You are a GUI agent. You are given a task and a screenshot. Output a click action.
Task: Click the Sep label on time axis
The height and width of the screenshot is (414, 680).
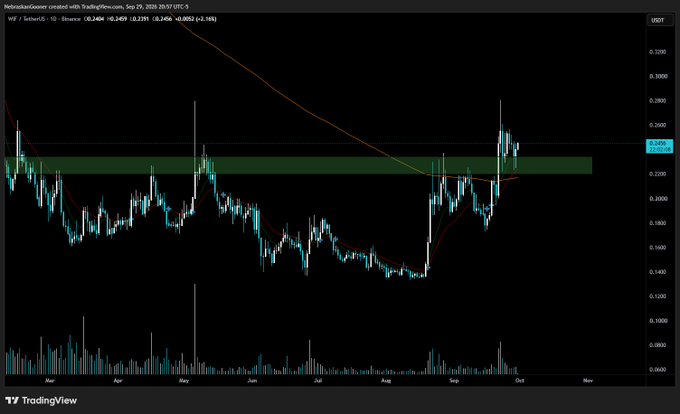(454, 381)
